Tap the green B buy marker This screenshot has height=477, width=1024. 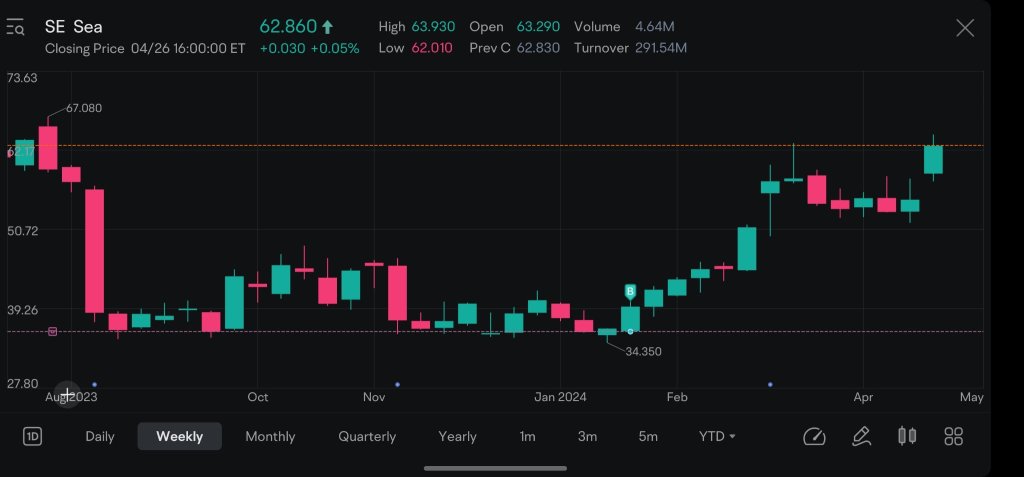point(630,291)
